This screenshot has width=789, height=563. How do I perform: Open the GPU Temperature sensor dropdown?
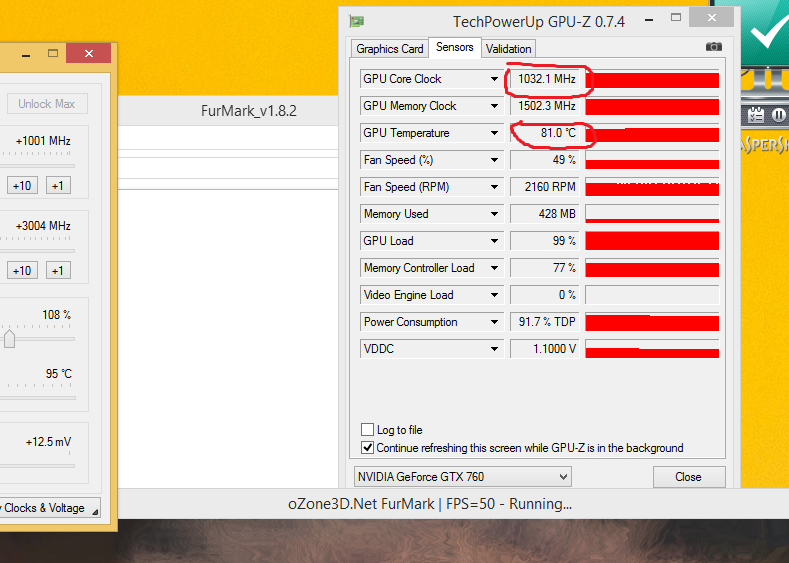coord(494,133)
